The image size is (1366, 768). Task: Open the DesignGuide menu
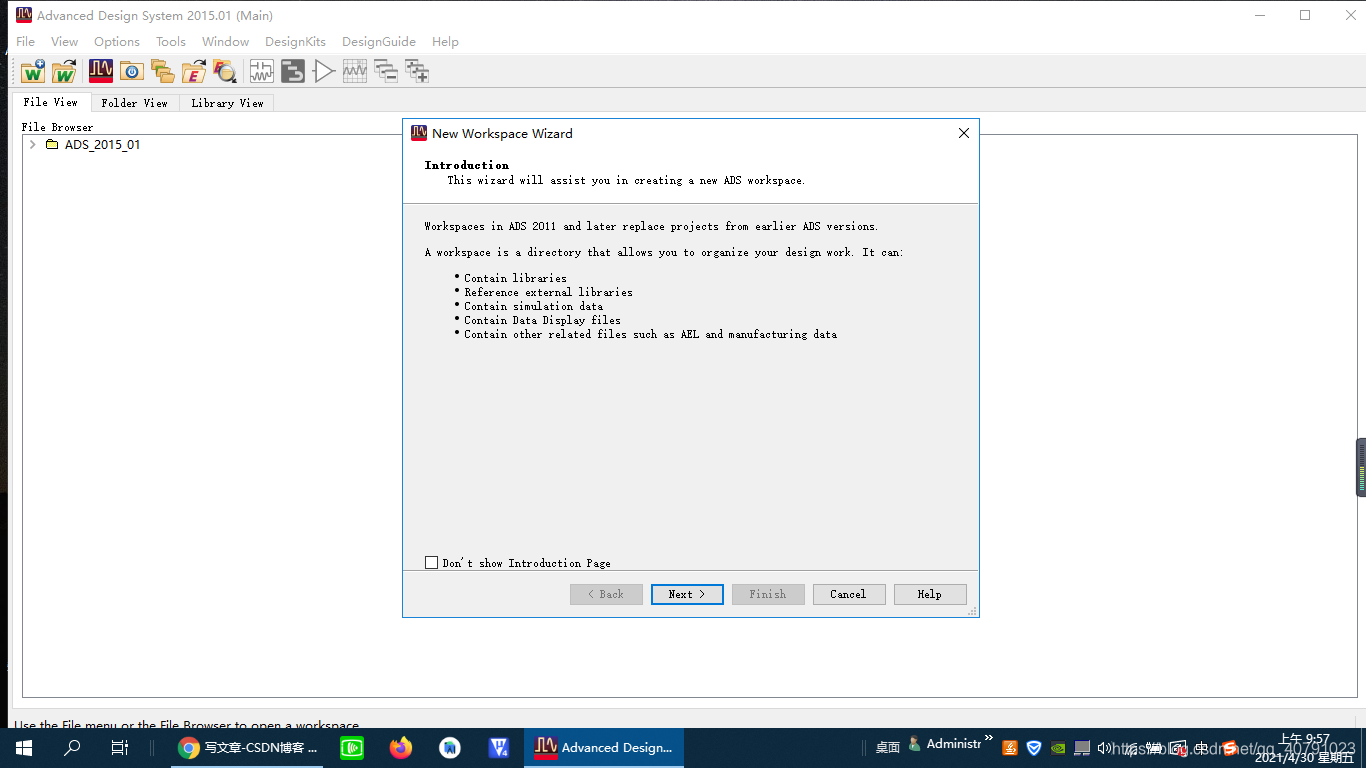(x=379, y=42)
